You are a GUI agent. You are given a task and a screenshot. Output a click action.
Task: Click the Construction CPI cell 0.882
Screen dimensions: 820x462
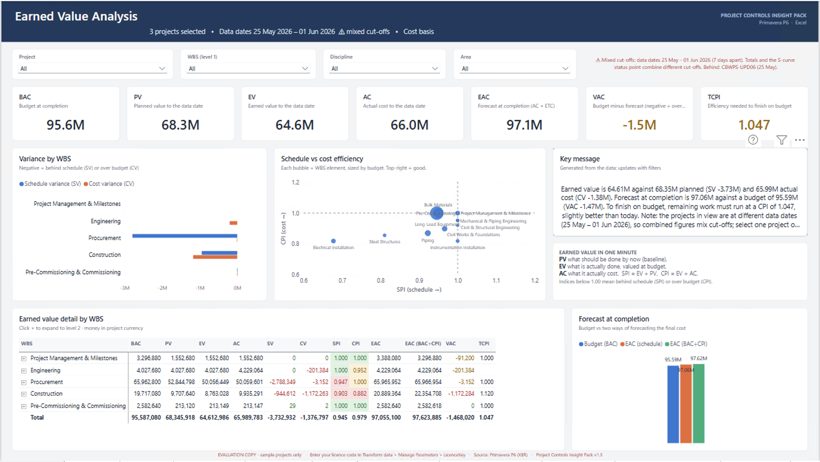(360, 393)
